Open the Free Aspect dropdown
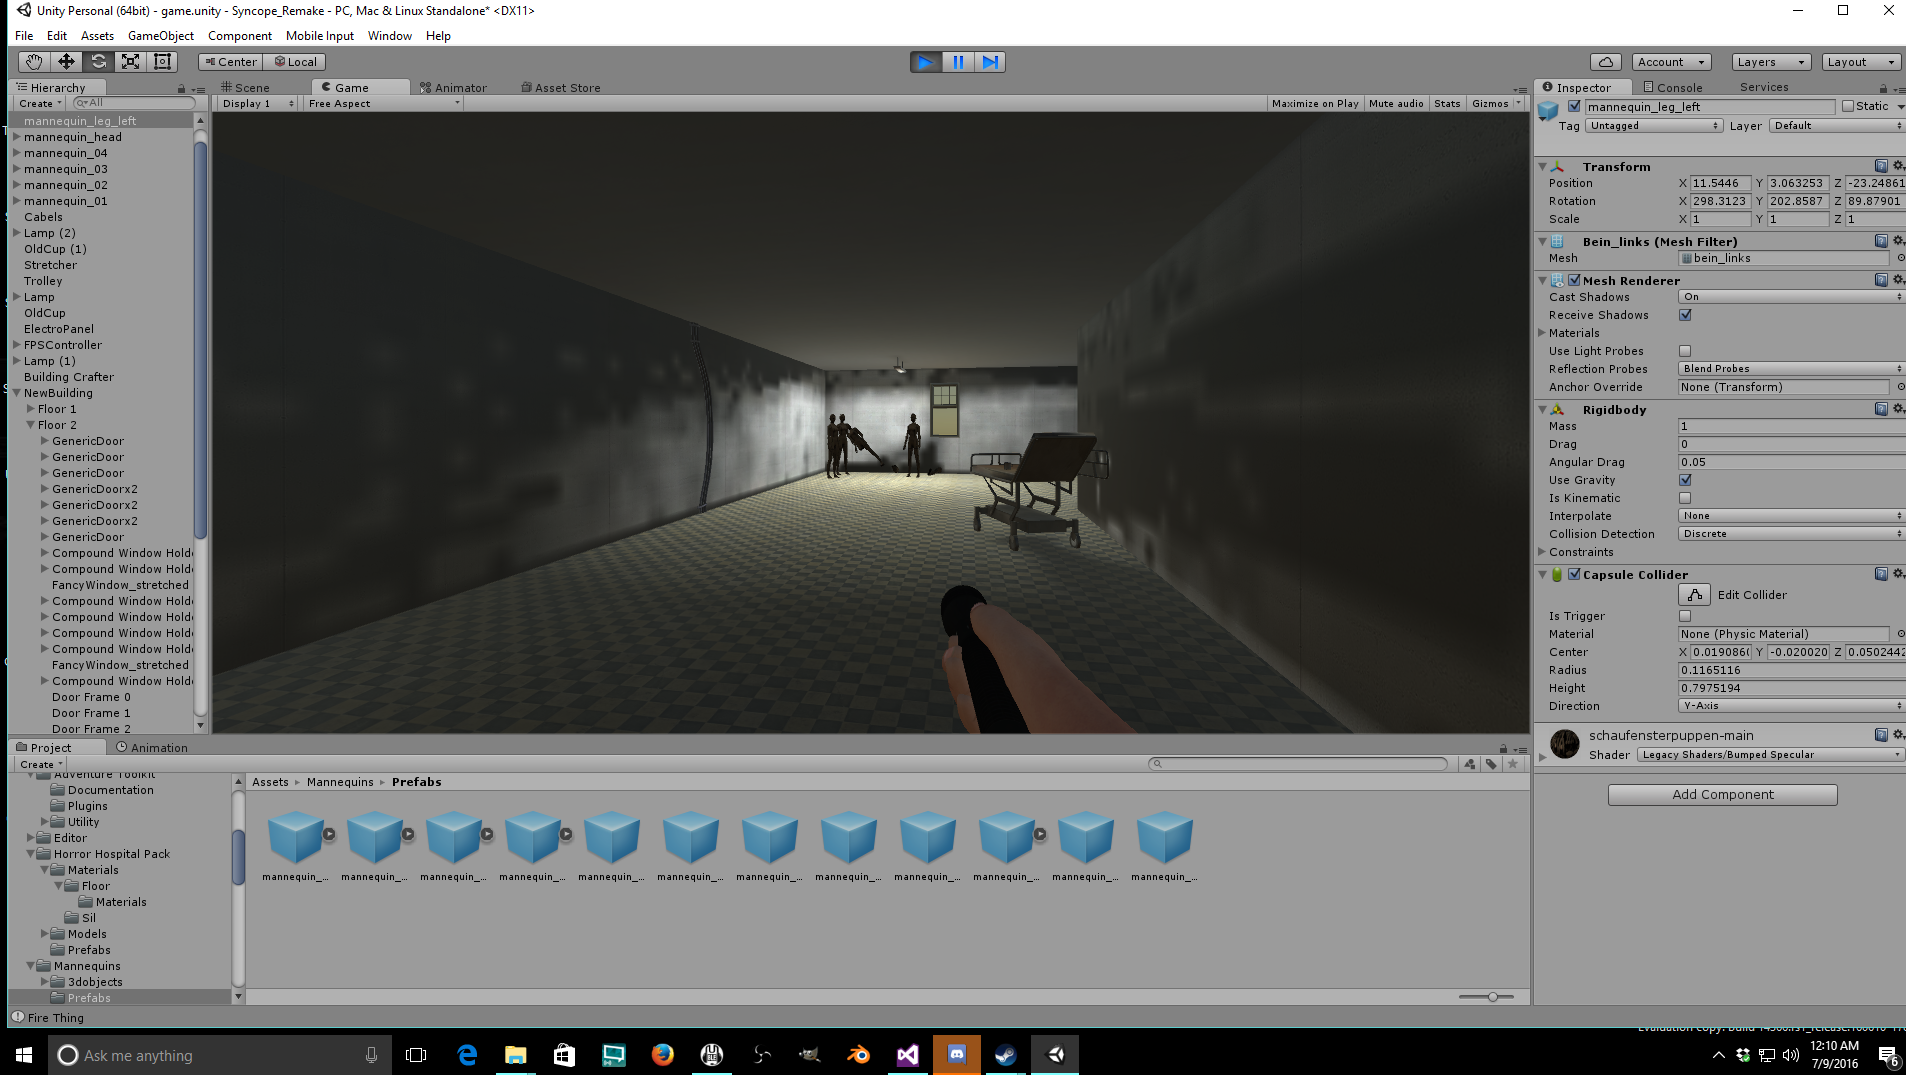The width and height of the screenshot is (1906, 1075). pyautogui.click(x=383, y=104)
